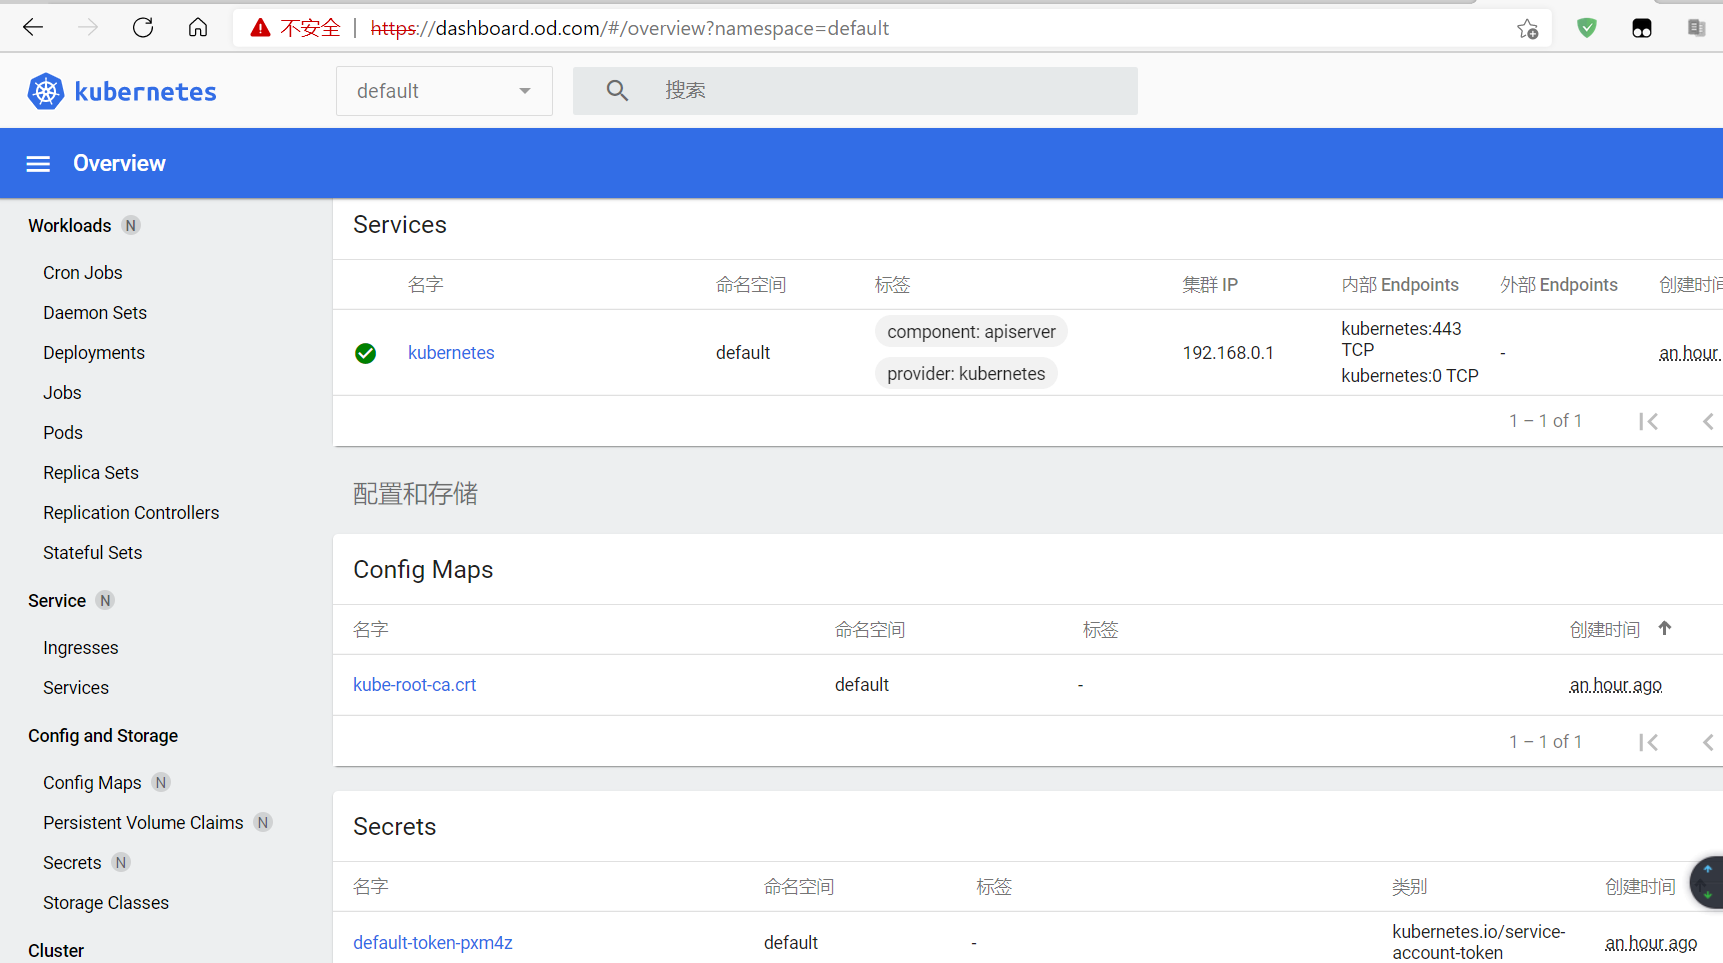Click the search magnifier icon

click(617, 91)
